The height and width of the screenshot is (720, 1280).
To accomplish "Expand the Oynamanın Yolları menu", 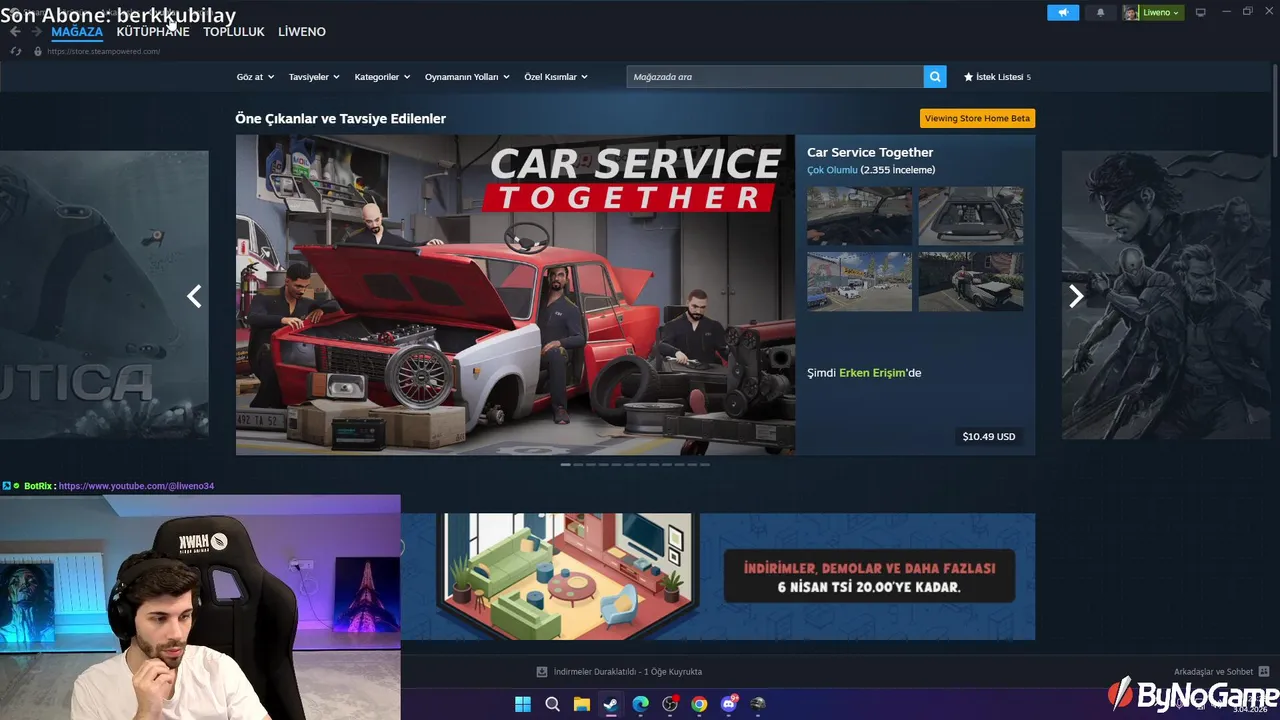I will [x=467, y=77].
